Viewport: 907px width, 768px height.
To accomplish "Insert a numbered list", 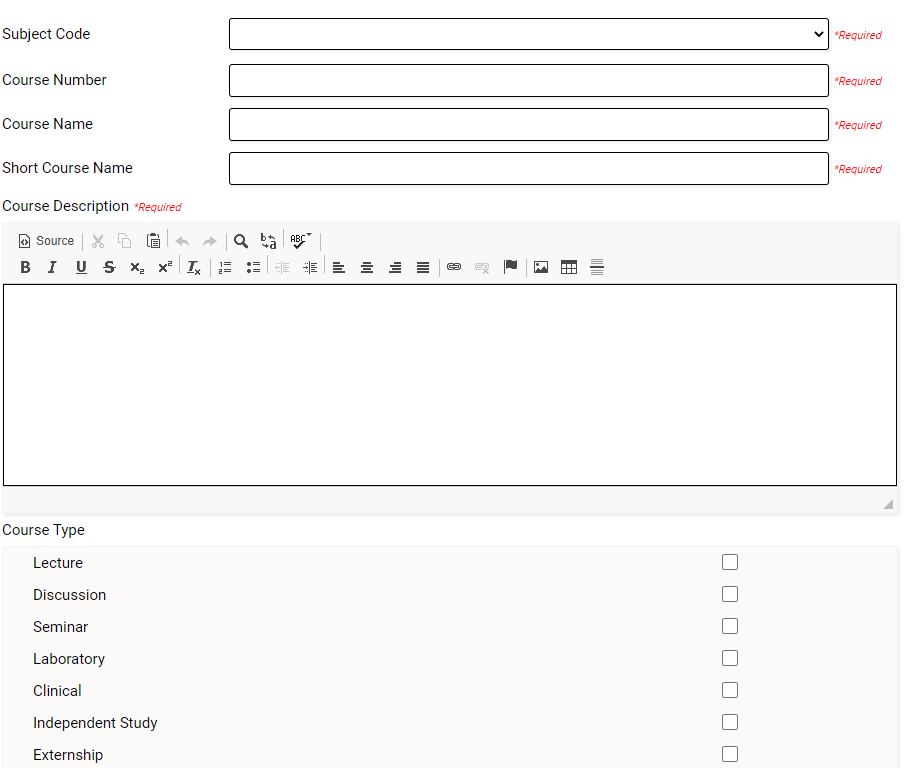I will pyautogui.click(x=225, y=266).
